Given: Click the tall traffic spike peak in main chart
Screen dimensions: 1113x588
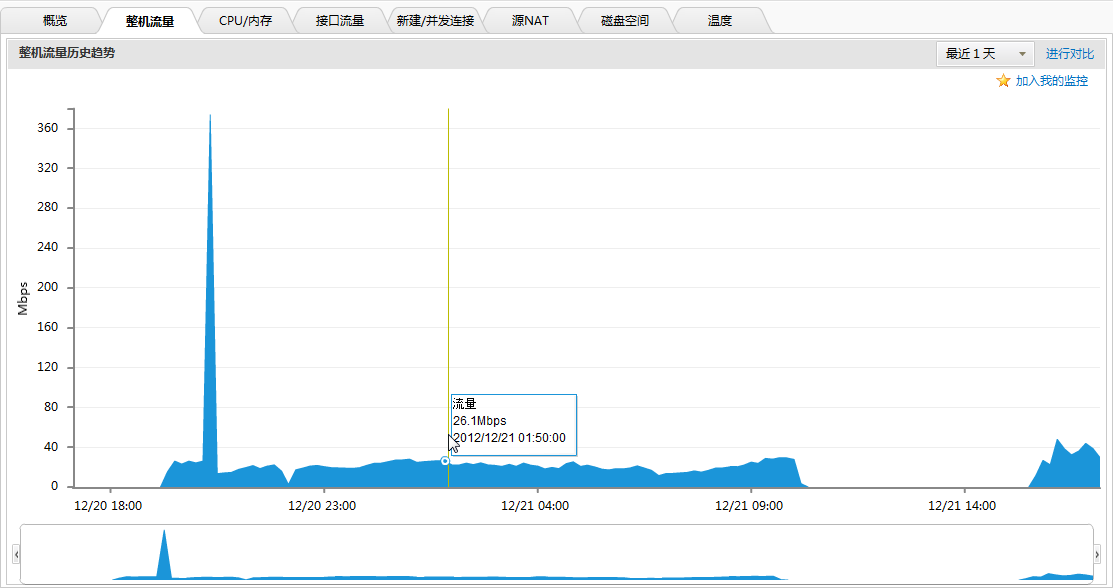Looking at the screenshot, I should click(210, 118).
